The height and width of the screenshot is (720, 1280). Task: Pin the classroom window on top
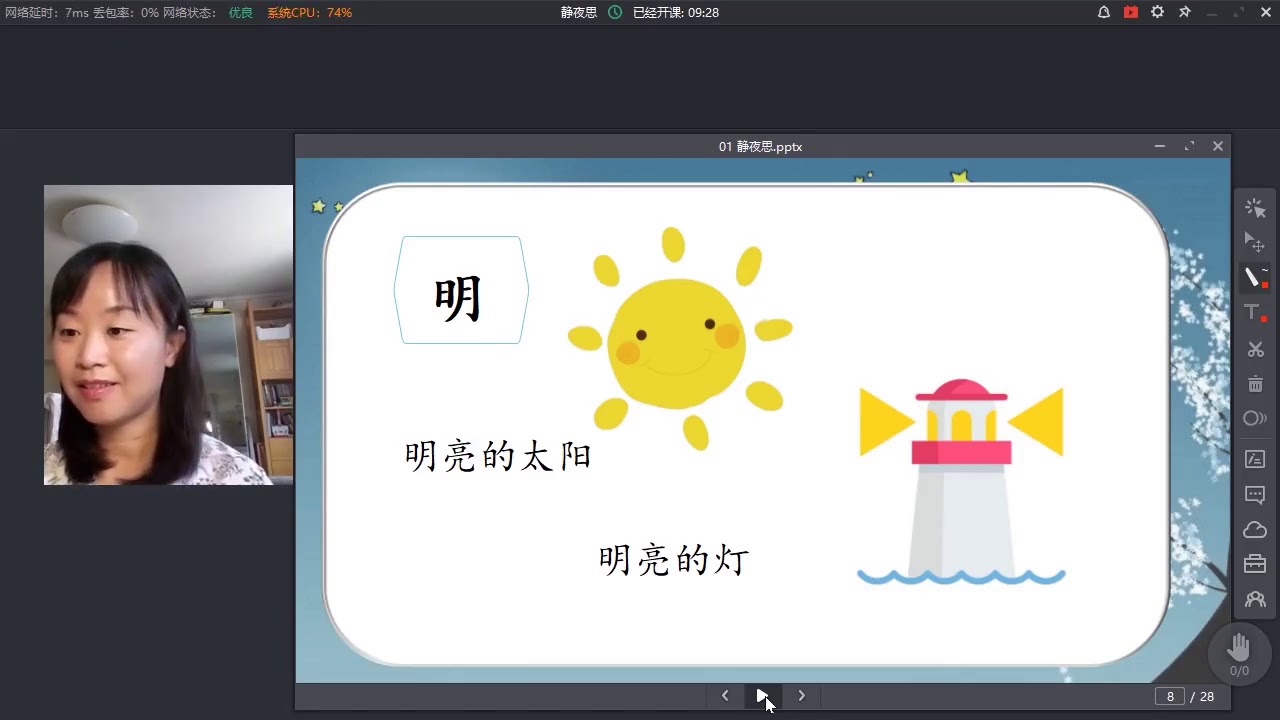click(x=1185, y=13)
